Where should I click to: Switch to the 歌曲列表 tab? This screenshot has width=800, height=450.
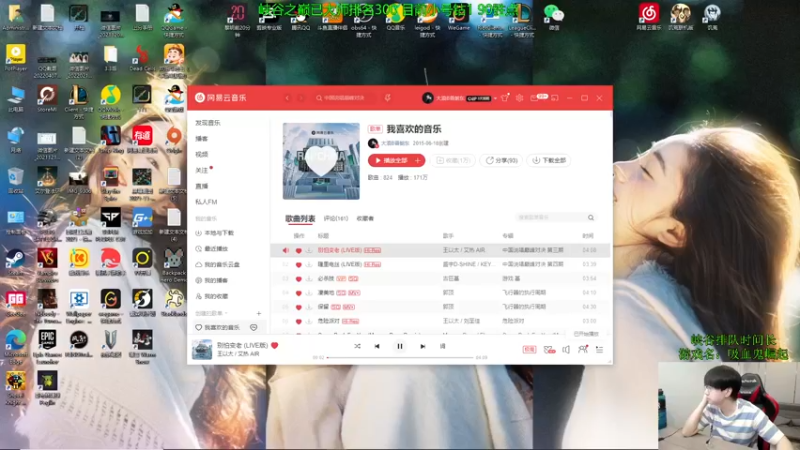click(x=300, y=218)
